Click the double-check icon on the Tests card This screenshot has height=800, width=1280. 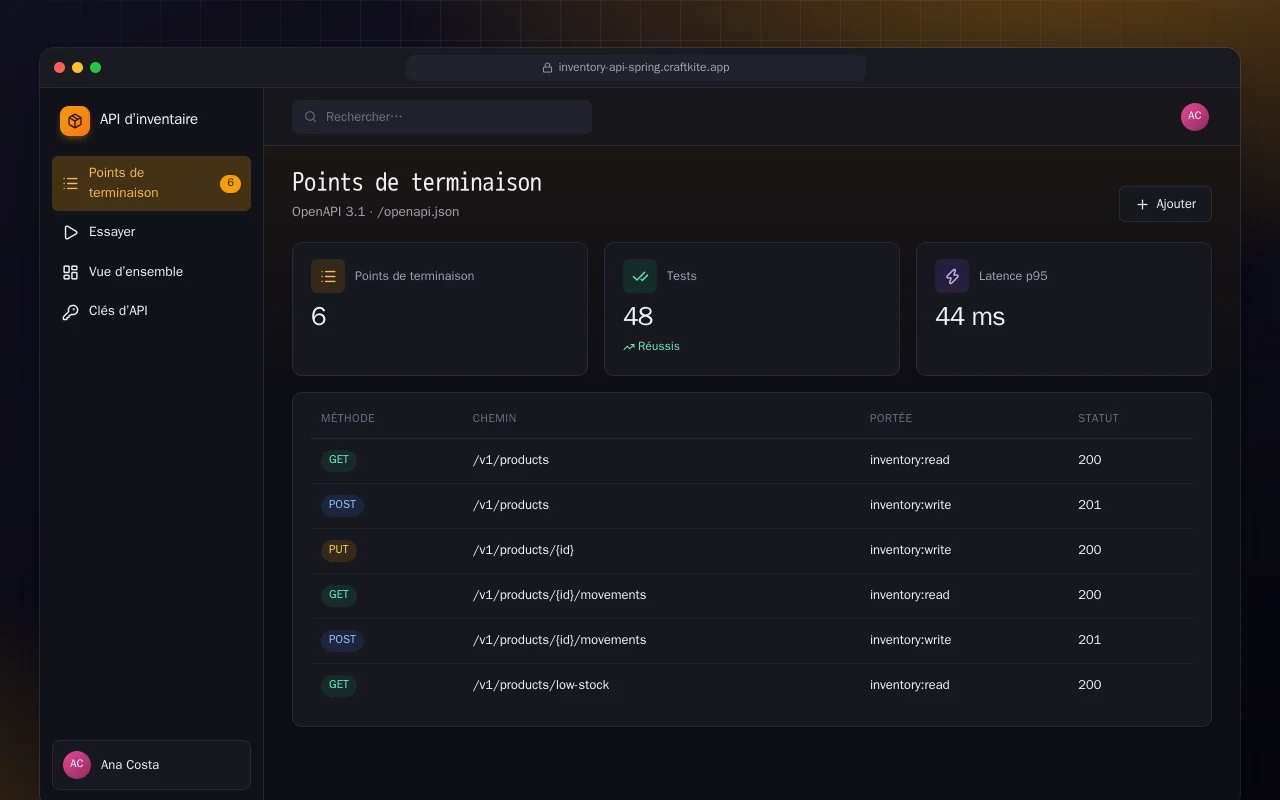click(x=640, y=276)
